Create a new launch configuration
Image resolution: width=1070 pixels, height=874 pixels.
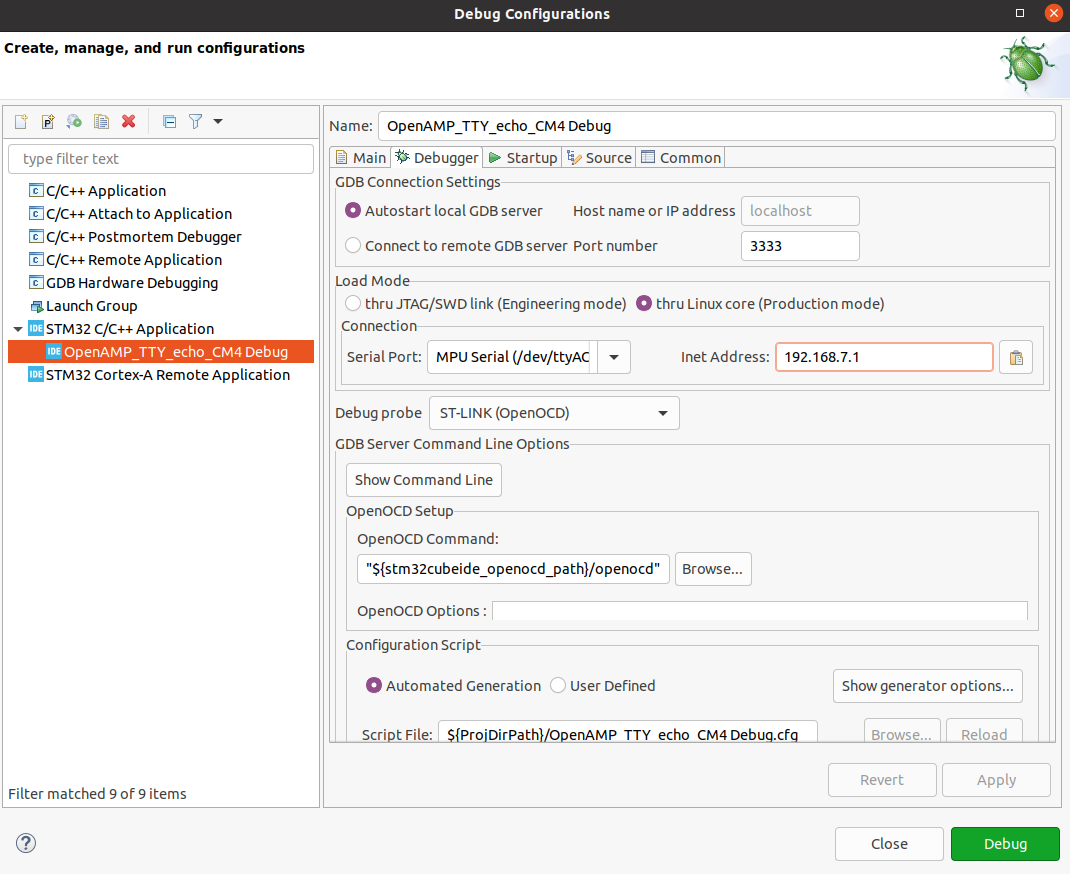point(21,121)
